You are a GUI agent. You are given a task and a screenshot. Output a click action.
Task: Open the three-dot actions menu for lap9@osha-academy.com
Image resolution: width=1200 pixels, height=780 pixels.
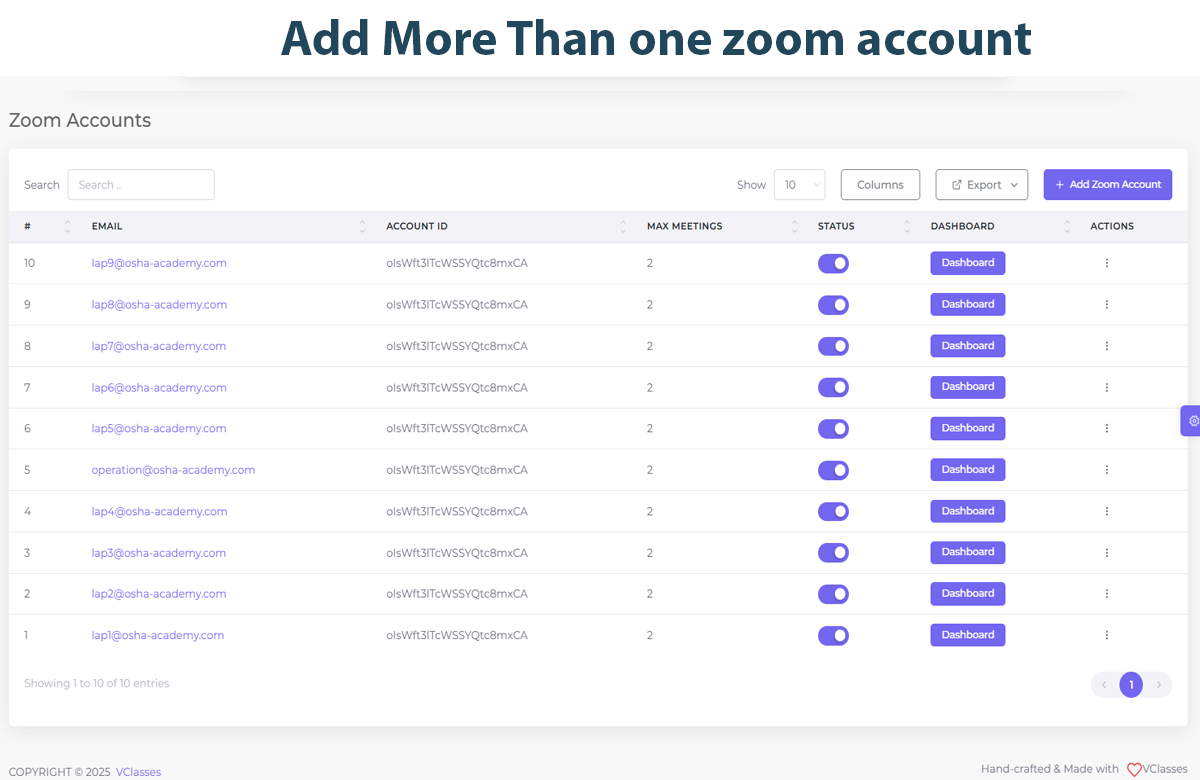(x=1106, y=263)
